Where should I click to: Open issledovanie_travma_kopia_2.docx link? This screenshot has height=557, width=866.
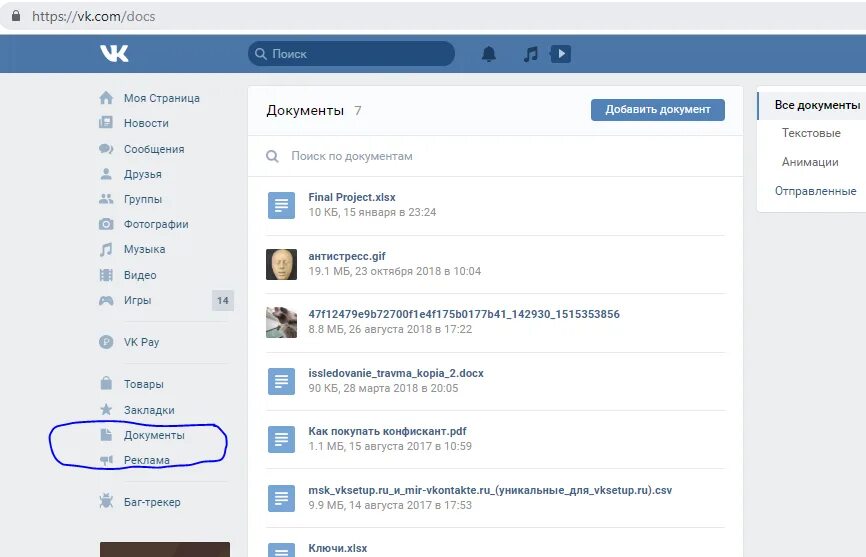[x=396, y=373]
